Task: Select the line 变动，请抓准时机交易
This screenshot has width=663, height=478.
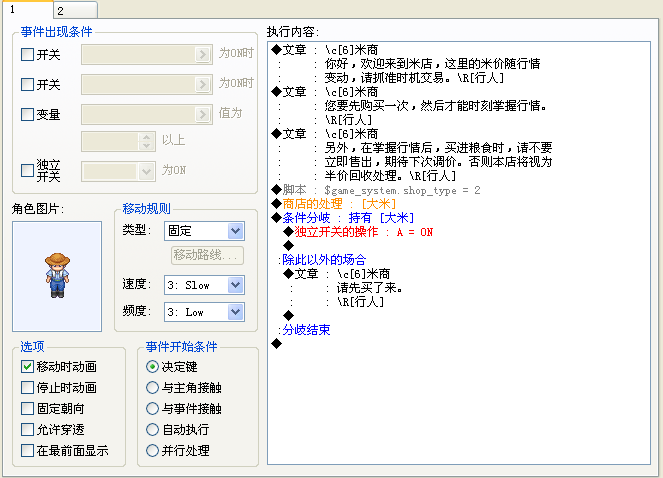Action: (x=414, y=78)
